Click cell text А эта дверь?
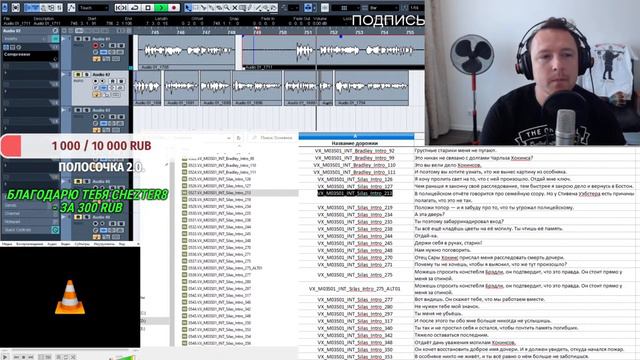The image size is (640, 360). [429, 214]
